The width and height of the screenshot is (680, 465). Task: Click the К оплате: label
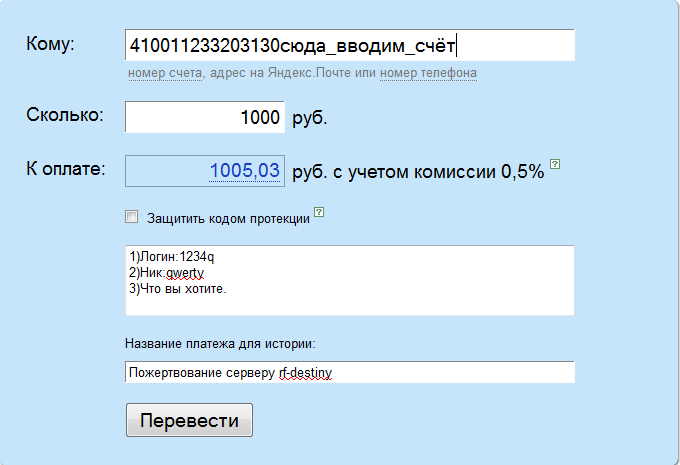click(x=66, y=169)
